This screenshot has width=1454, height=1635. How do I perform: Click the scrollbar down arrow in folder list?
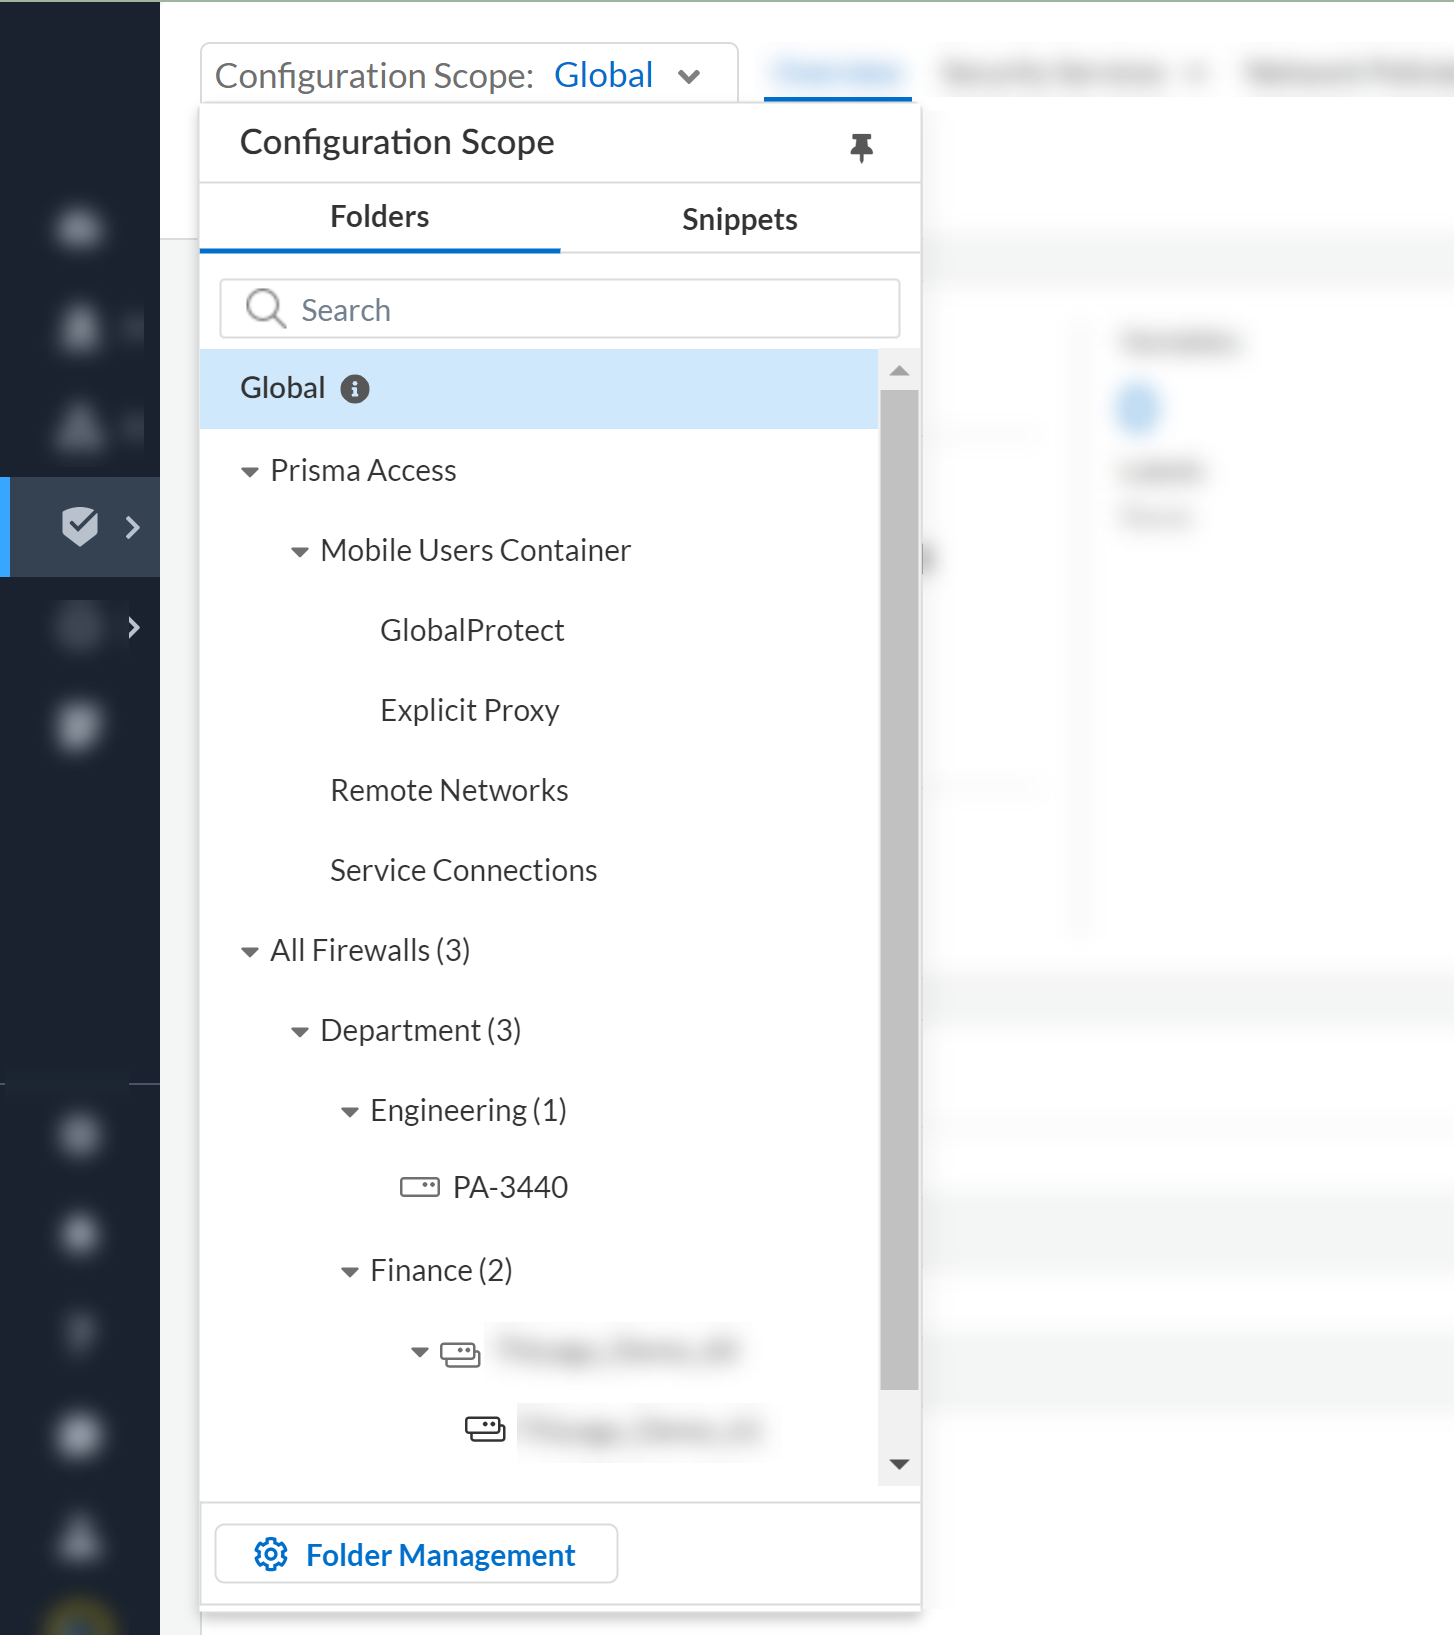pos(899,1464)
